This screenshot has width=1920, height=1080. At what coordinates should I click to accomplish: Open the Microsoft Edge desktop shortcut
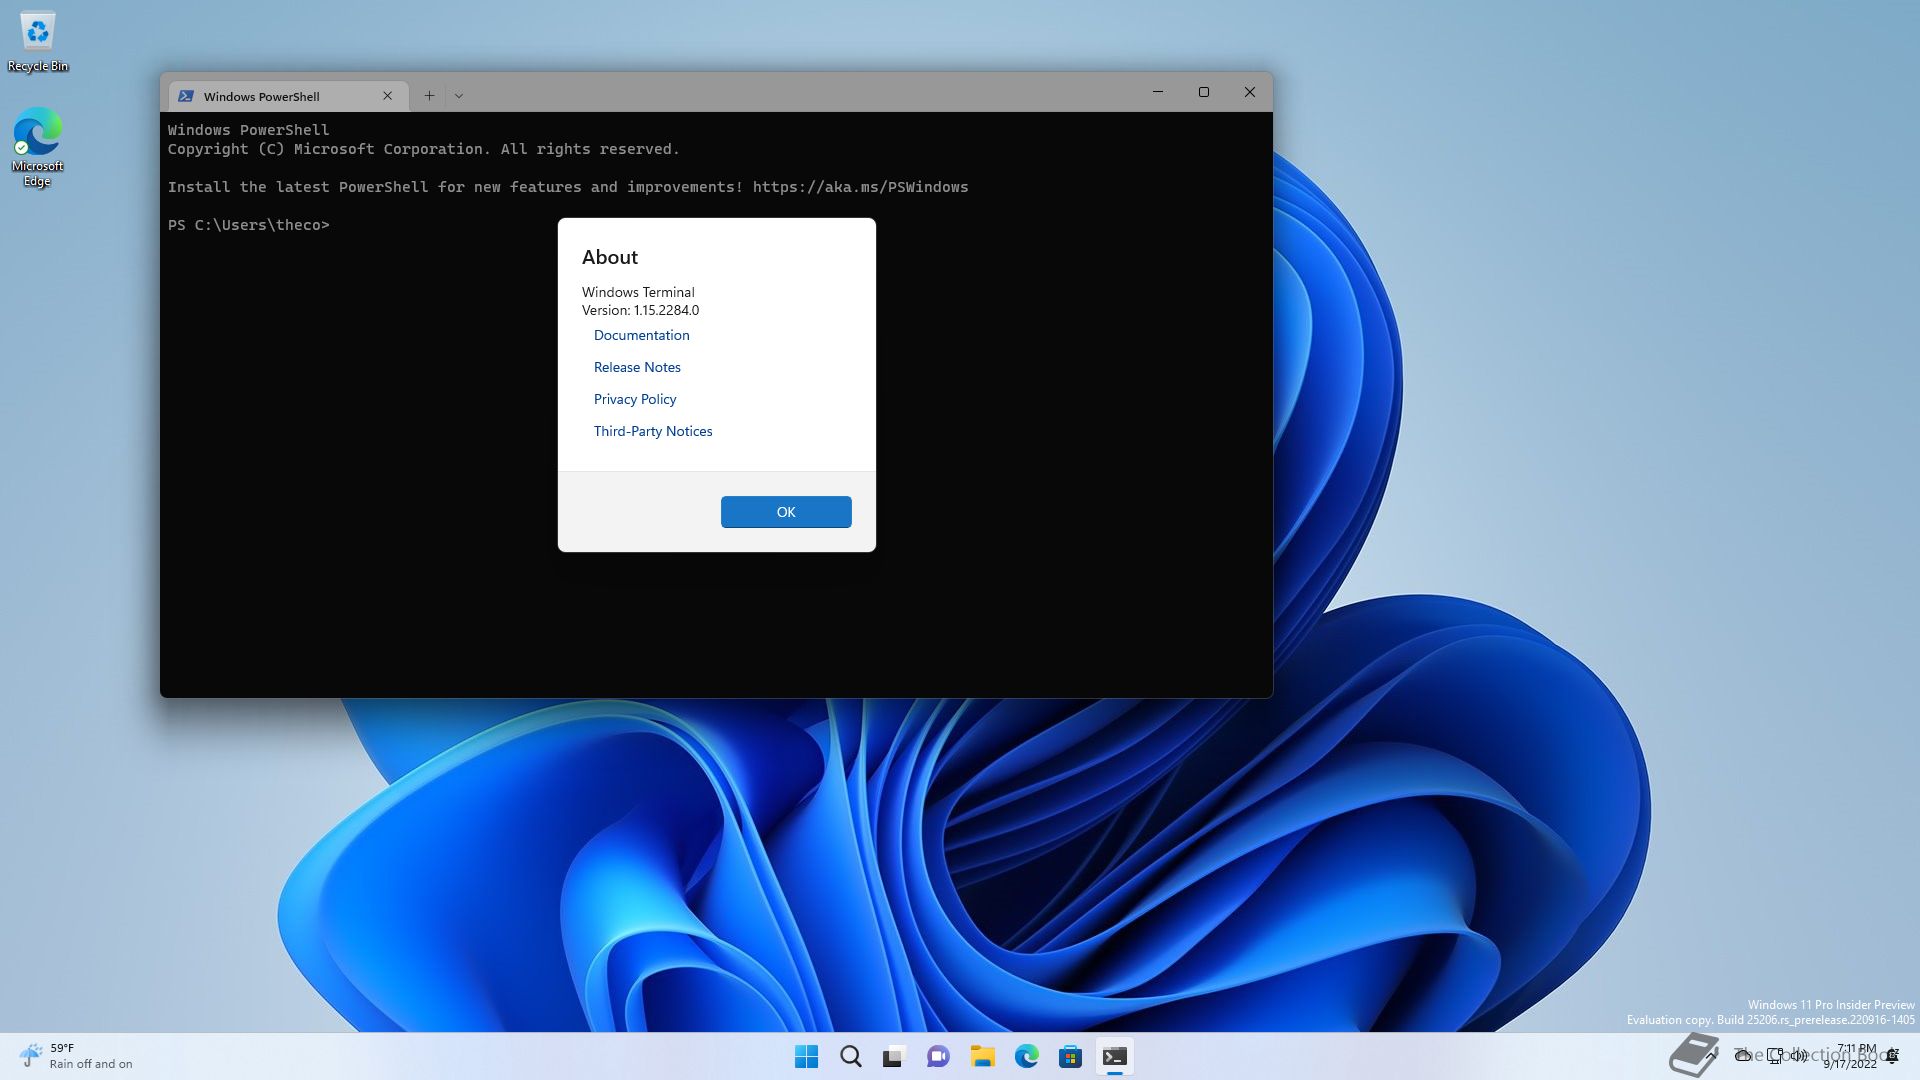tap(38, 147)
